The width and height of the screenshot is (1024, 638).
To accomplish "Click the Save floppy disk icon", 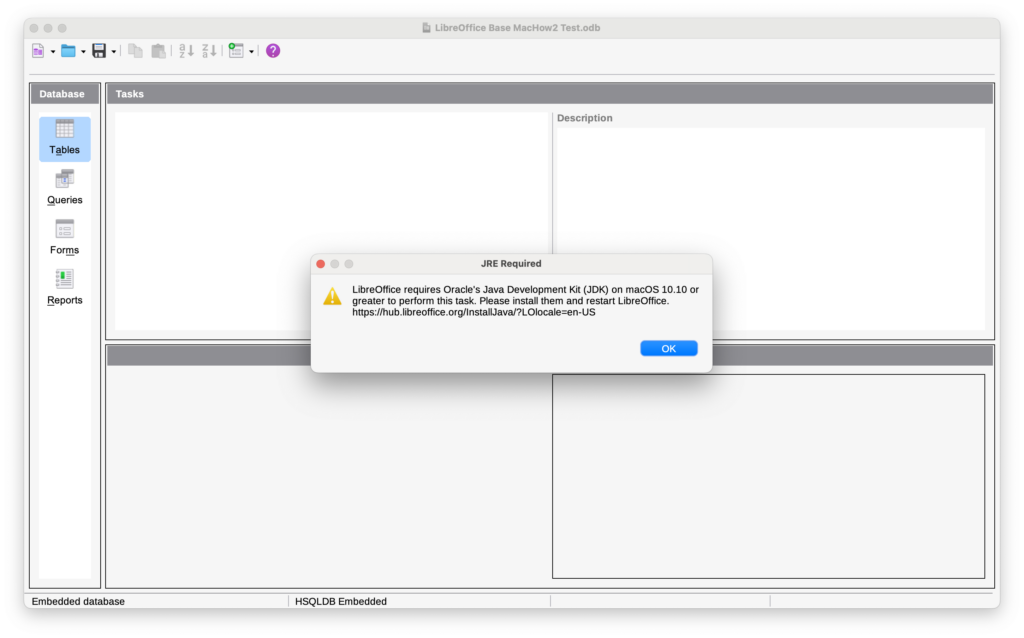I will click(99, 51).
